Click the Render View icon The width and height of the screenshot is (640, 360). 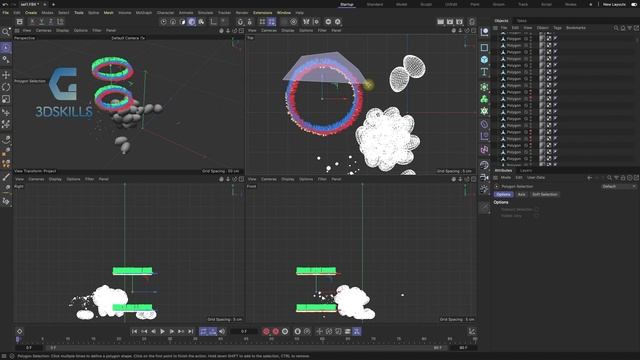click(x=440, y=22)
